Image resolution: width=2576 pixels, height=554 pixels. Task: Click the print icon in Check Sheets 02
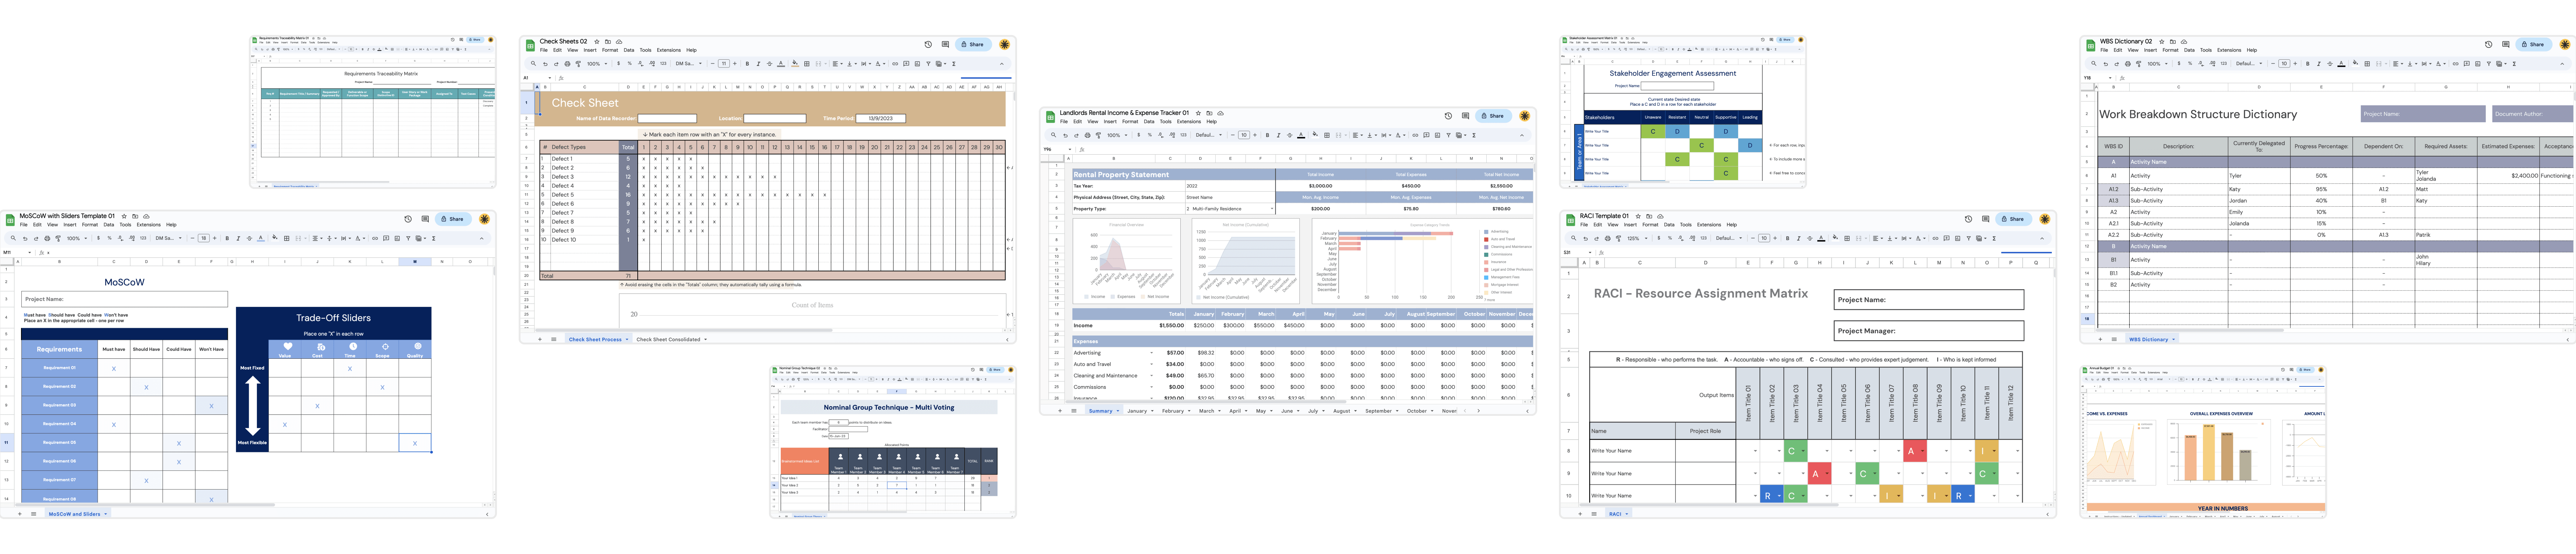568,64
